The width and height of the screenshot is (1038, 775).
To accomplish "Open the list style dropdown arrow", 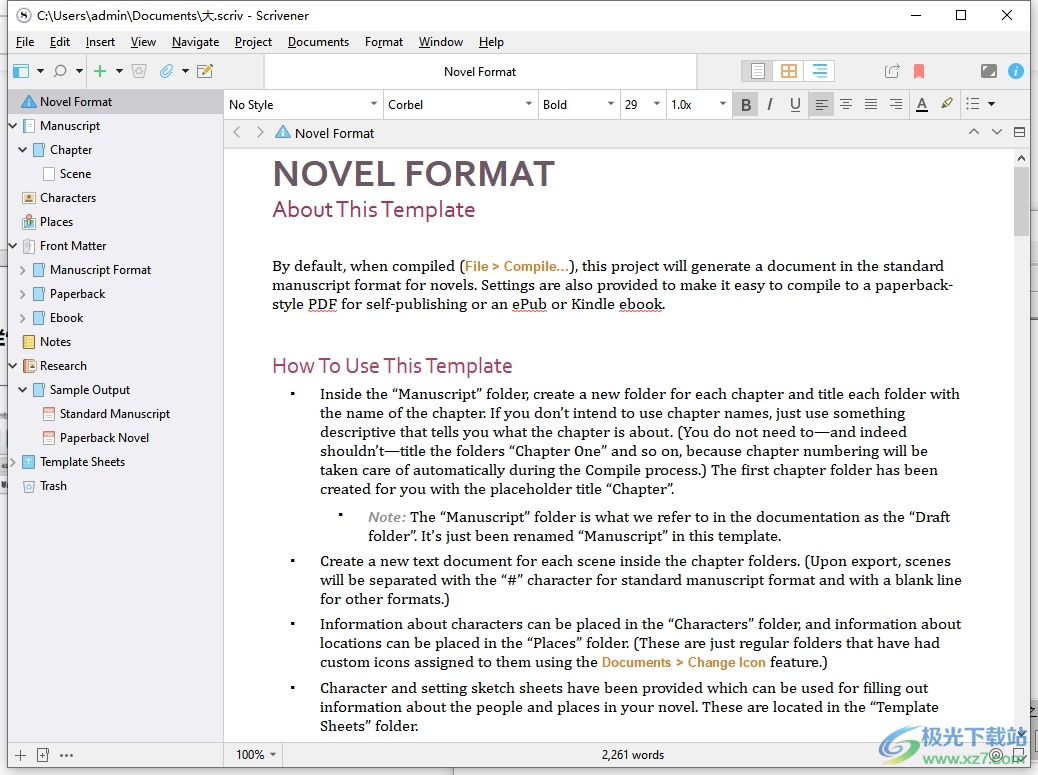I will (992, 104).
